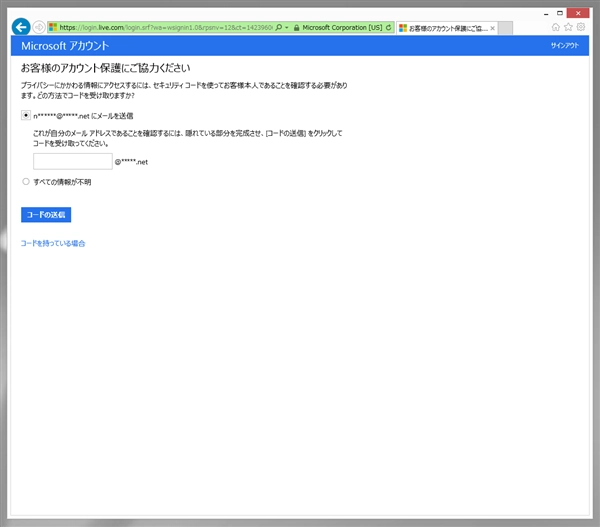Image resolution: width=600 pixels, height=527 pixels.
Task: Maximize the browser window
Action: 560,13
